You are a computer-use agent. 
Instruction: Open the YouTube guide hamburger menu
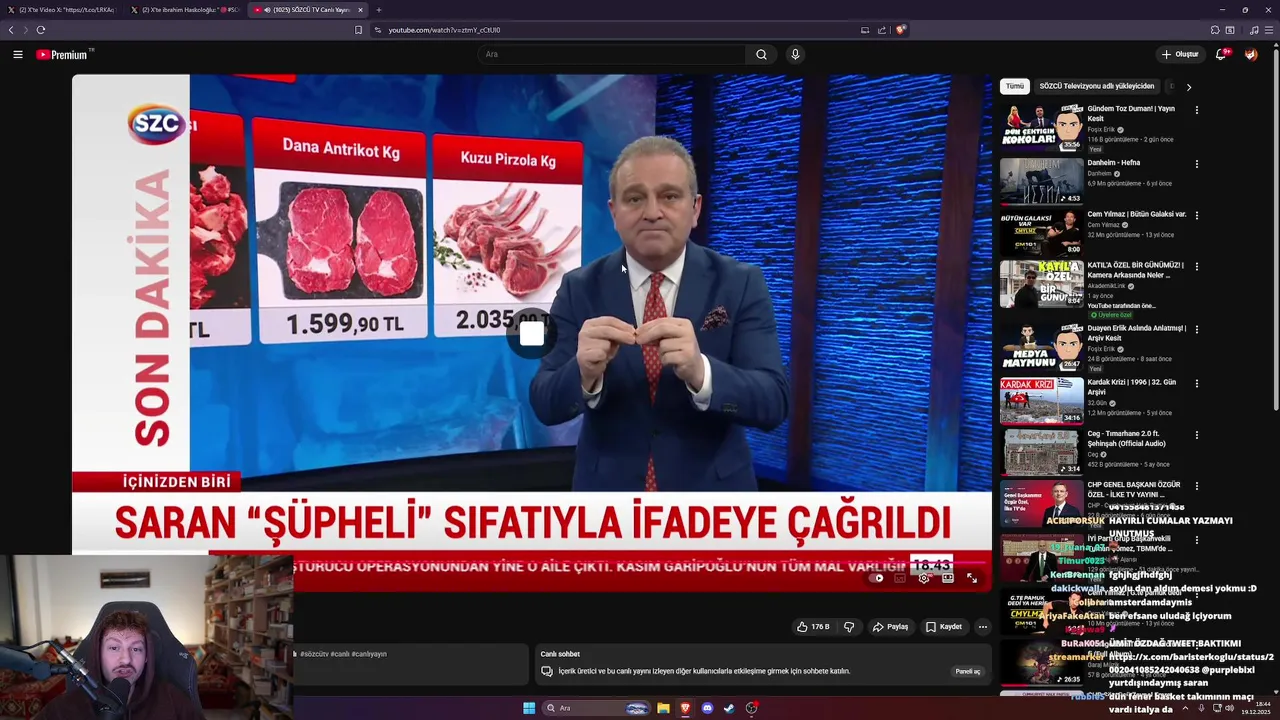point(18,55)
